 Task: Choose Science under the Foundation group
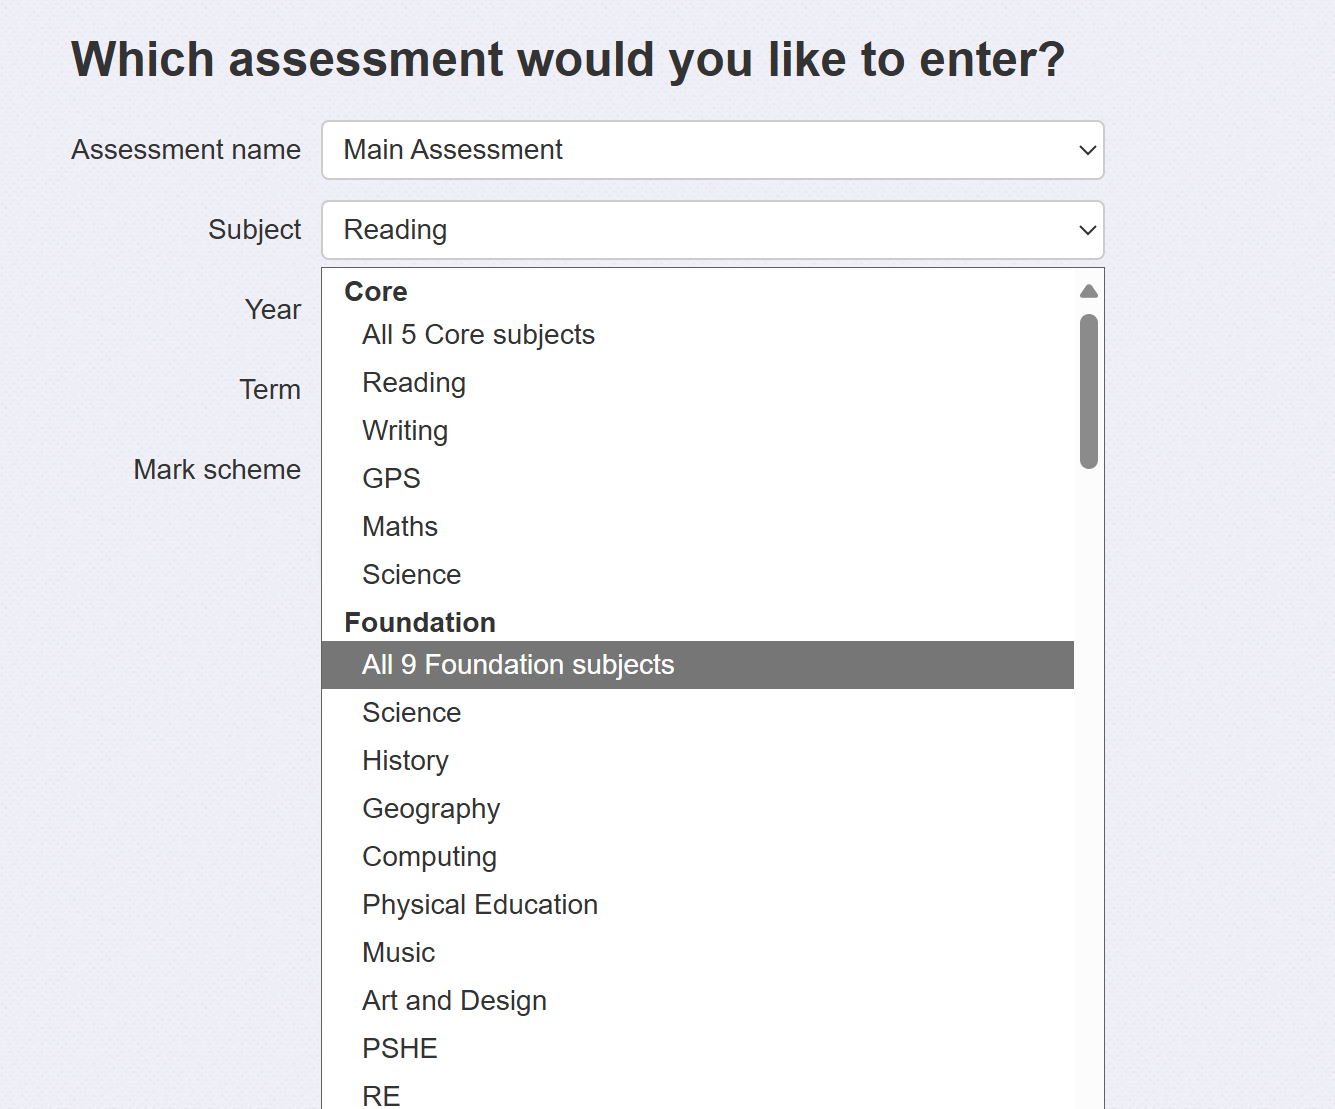tap(411, 713)
